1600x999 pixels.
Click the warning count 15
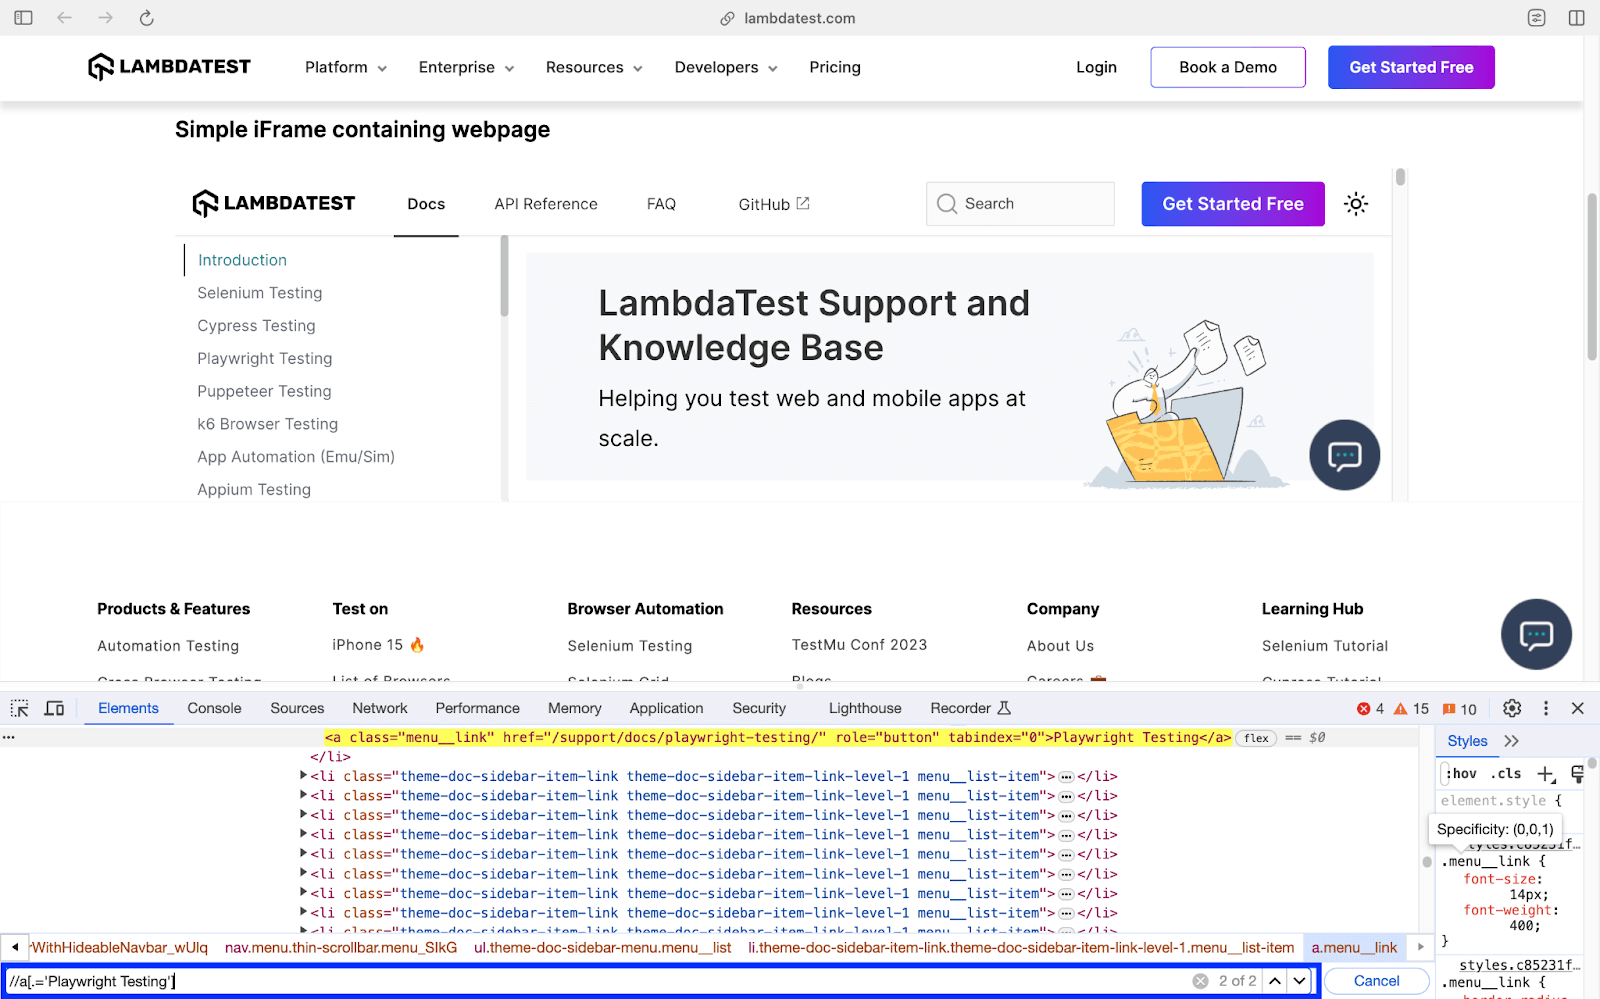pos(1412,709)
